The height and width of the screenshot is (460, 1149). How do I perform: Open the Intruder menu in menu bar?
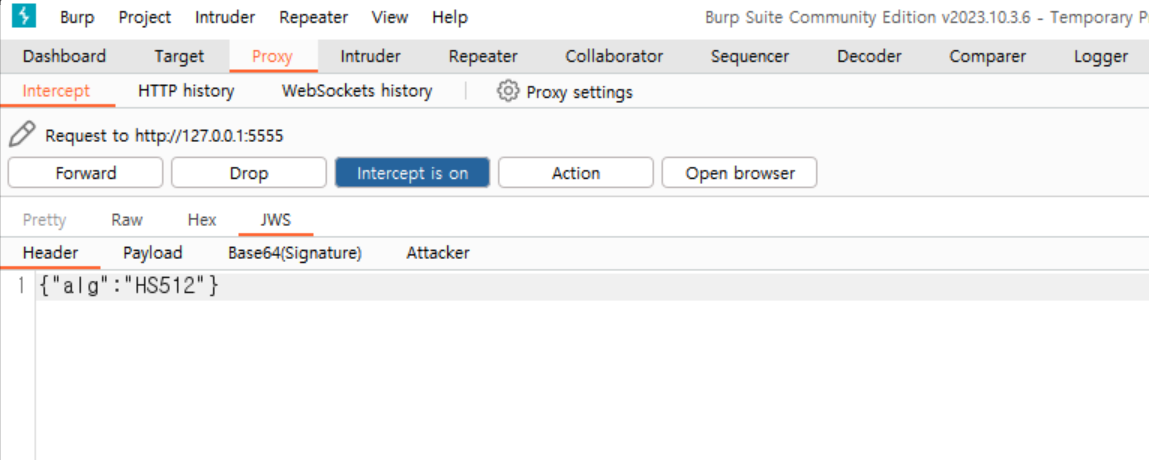point(225,18)
